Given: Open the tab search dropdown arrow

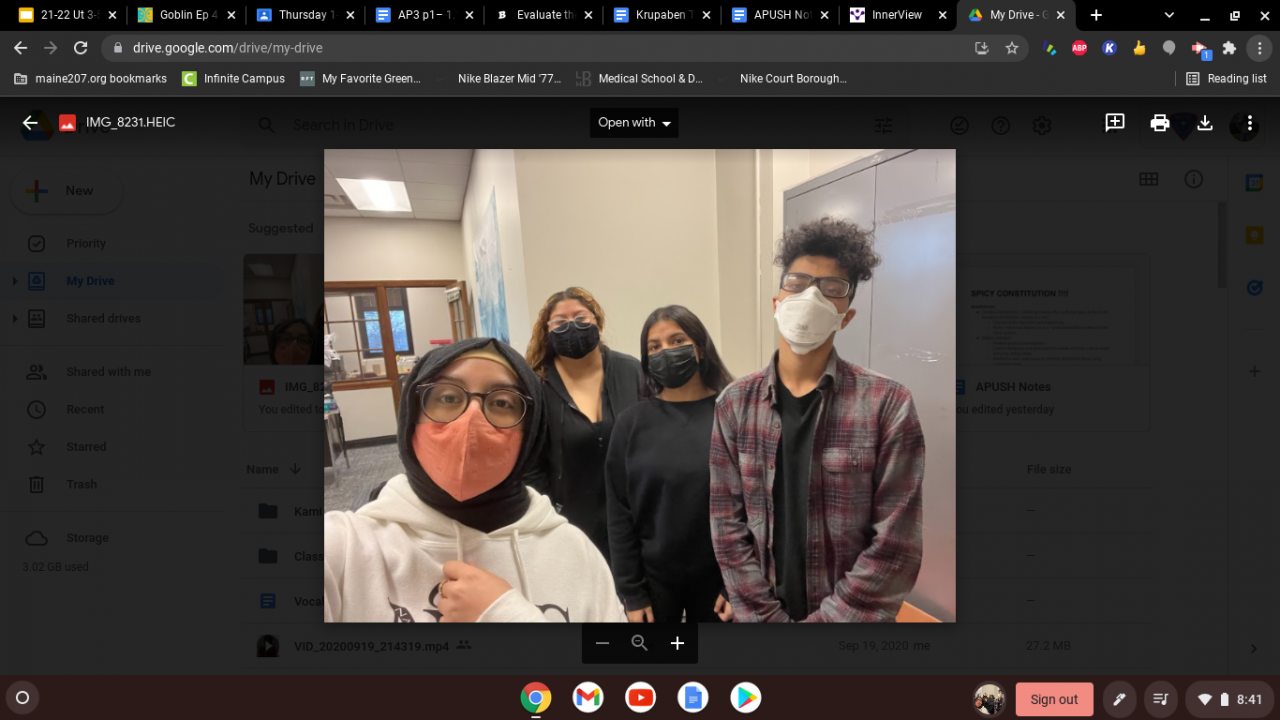Looking at the screenshot, I should 1169,15.
